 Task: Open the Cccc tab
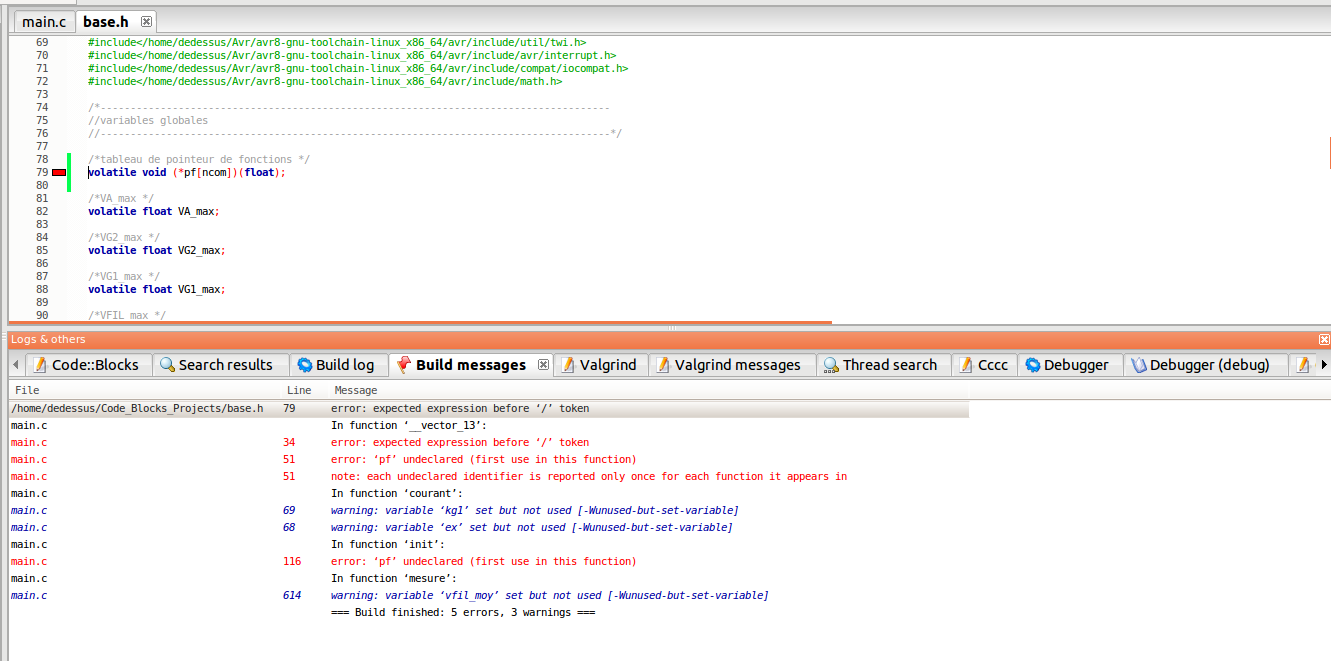984,365
